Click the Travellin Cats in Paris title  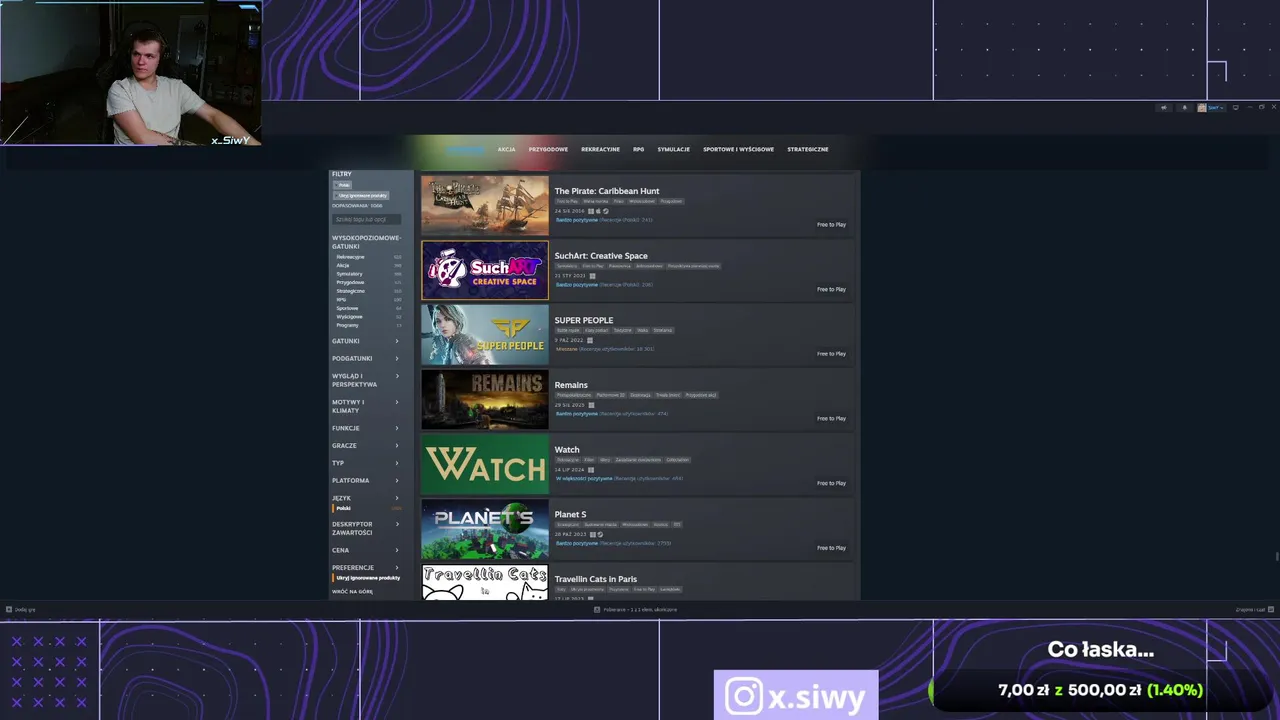click(x=596, y=579)
